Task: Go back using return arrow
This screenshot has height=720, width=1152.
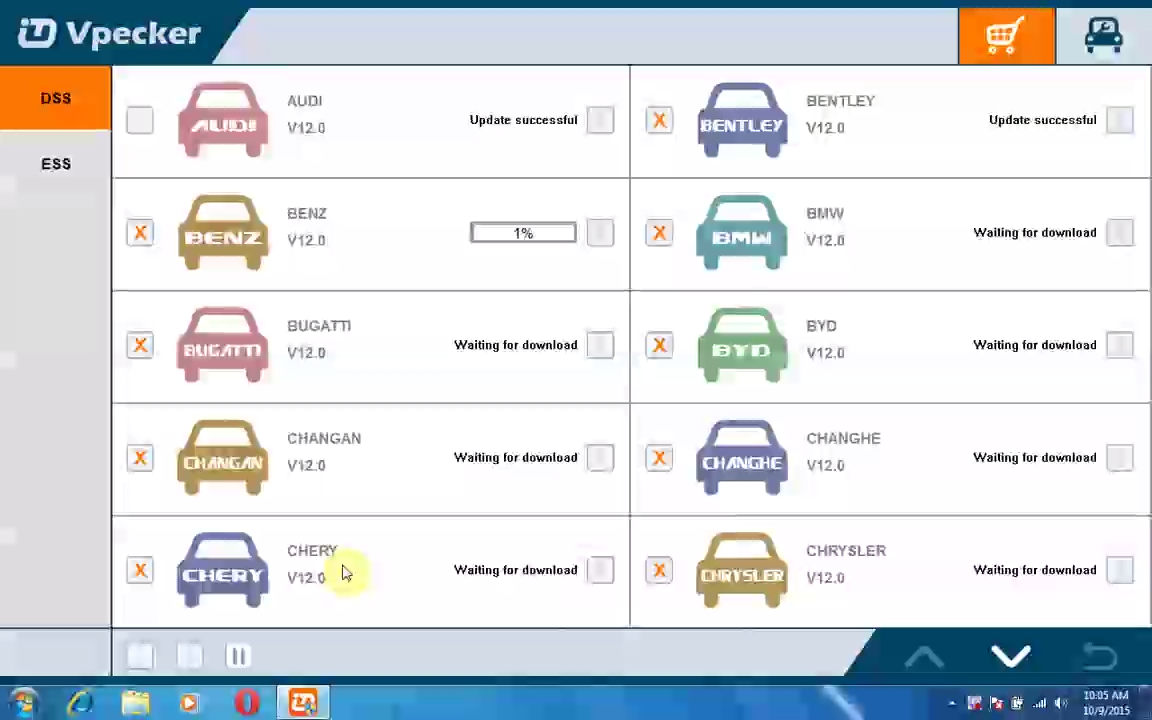Action: click(1100, 655)
